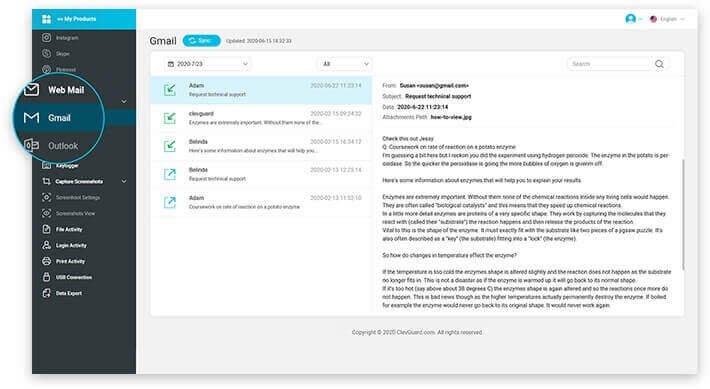The image size is (710, 389).
Task: Click the Capture Screenshots crop icon
Action: [47, 181]
